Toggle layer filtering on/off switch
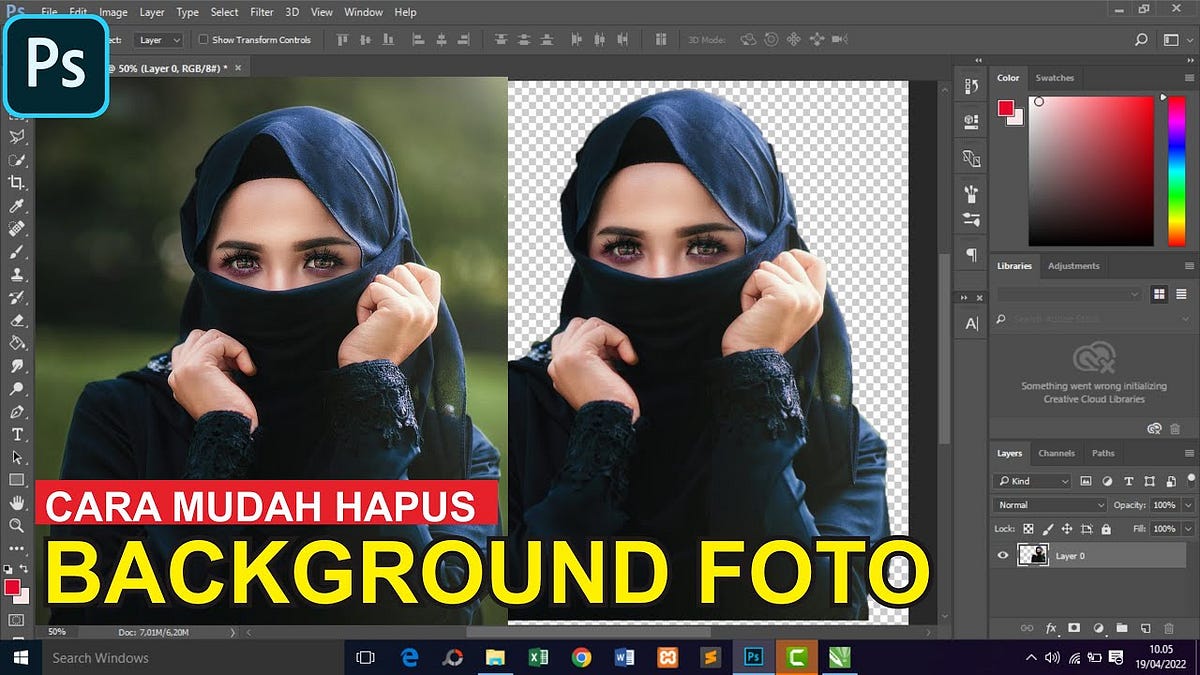The height and width of the screenshot is (675, 1200). click(1190, 481)
